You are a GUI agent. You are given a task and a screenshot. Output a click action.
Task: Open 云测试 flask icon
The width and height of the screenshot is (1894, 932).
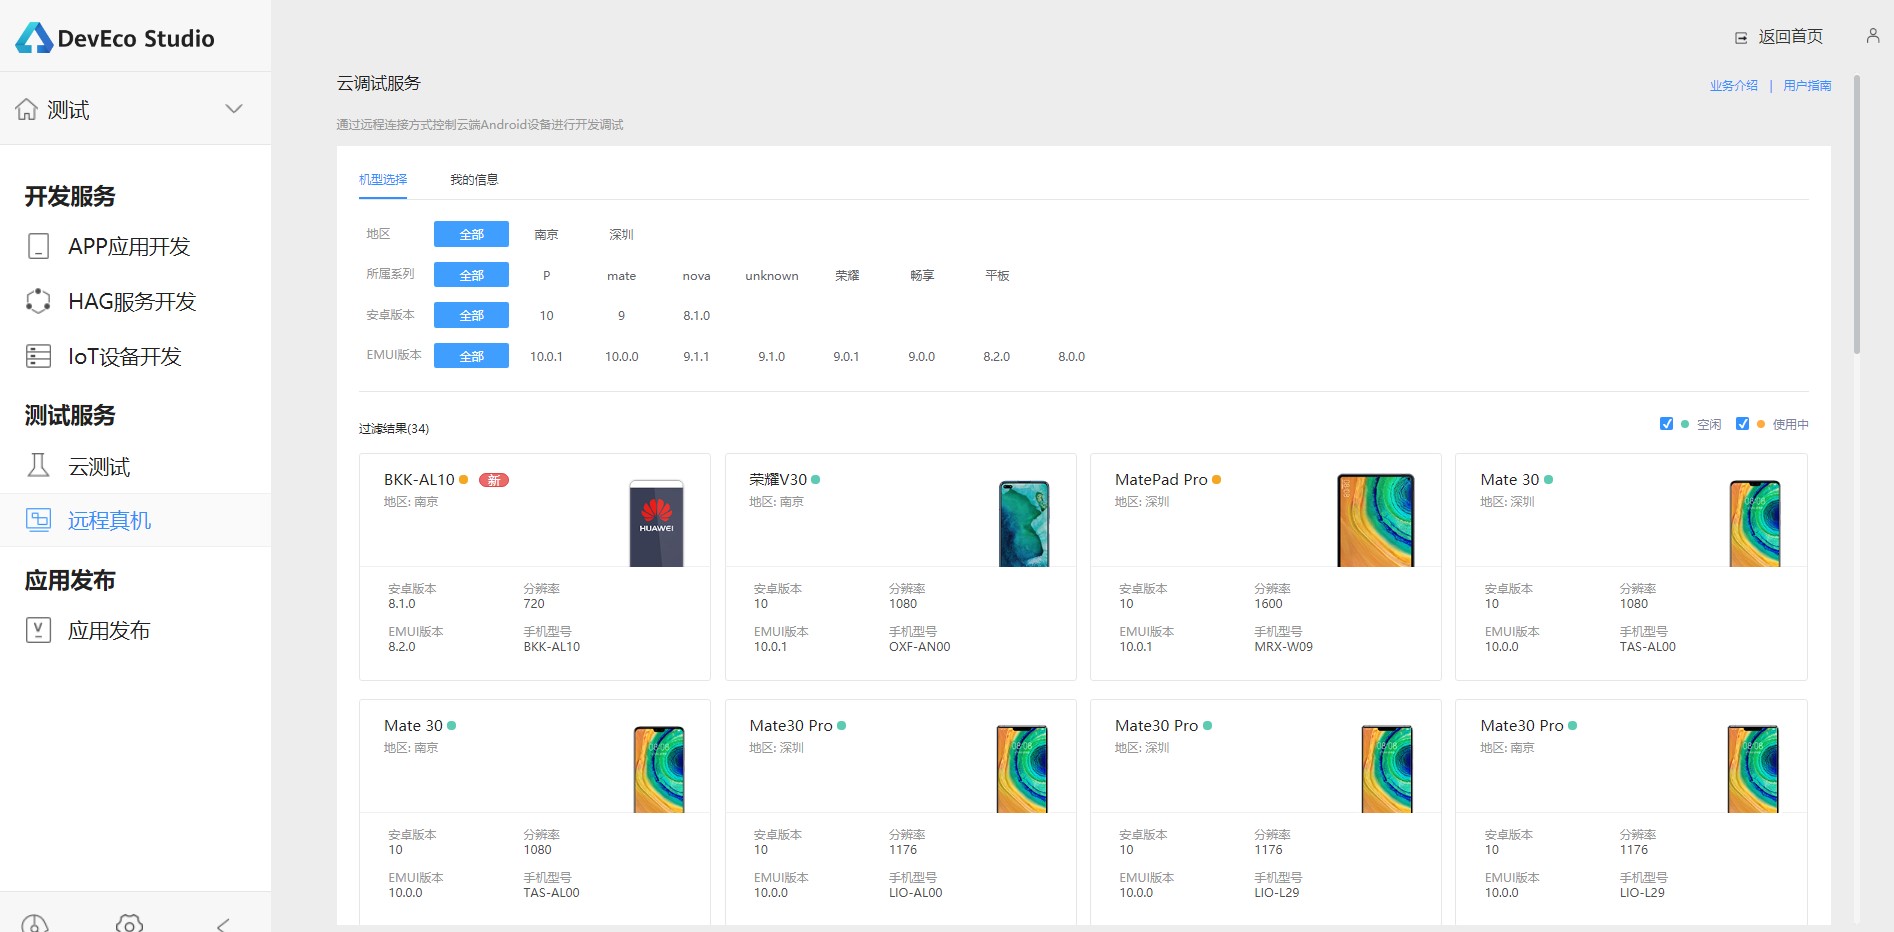pyautogui.click(x=38, y=466)
